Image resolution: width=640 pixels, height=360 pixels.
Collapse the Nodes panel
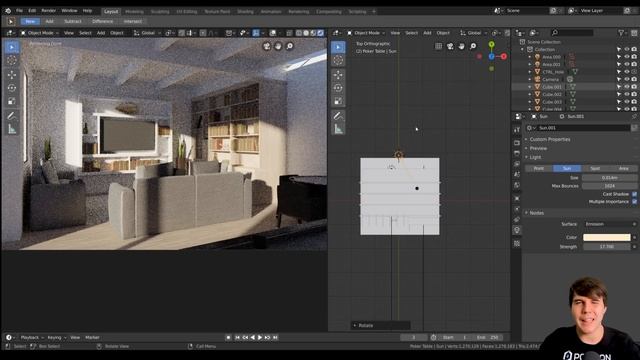536,213
